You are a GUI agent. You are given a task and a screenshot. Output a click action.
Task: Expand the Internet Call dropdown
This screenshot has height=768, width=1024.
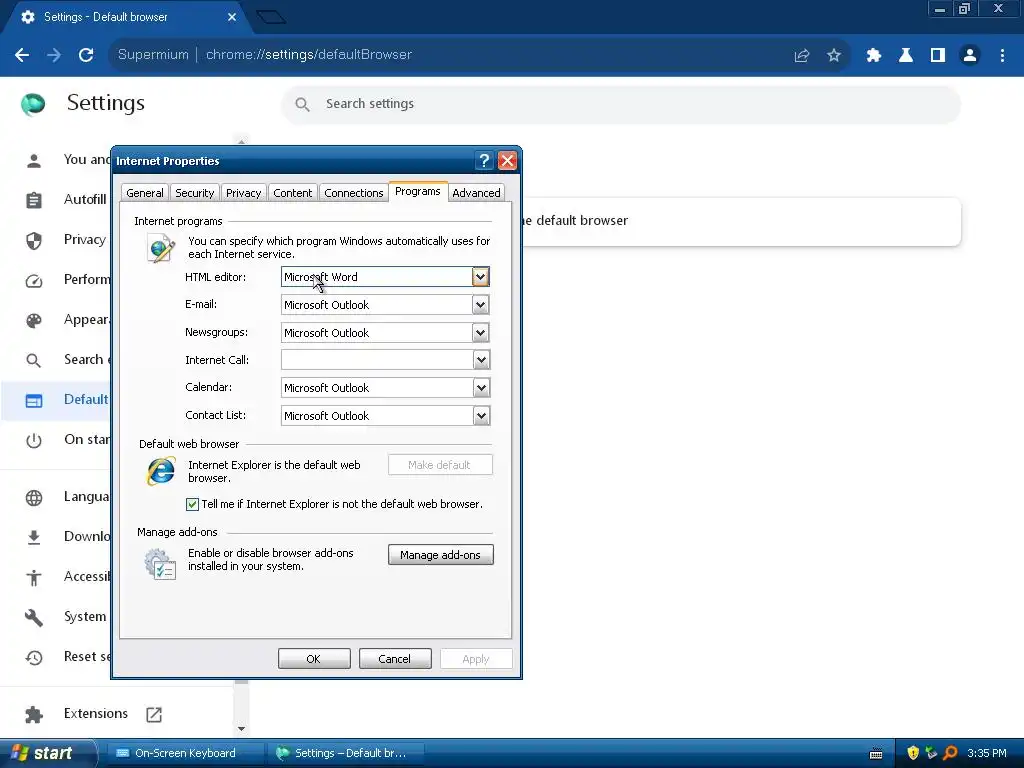[481, 360]
